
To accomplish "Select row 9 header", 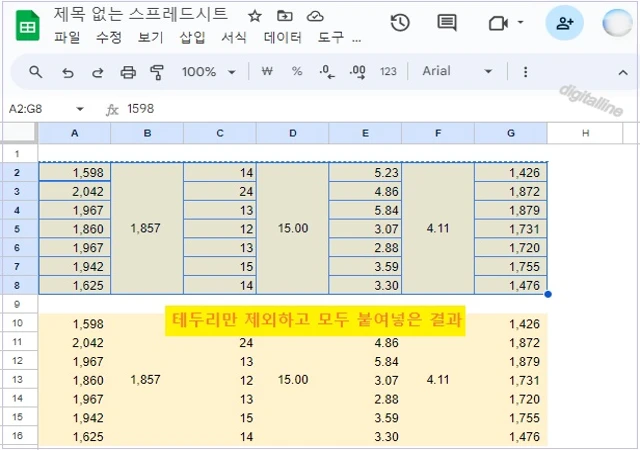I will point(17,304).
